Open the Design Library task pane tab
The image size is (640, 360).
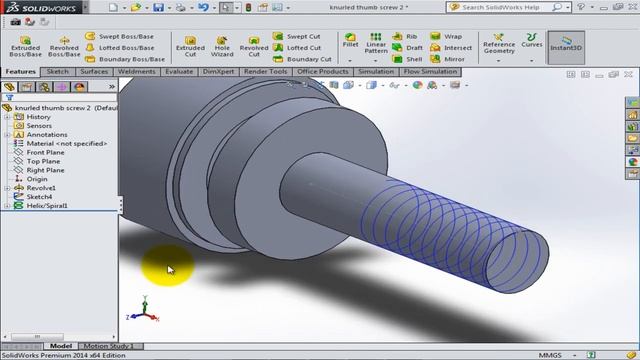coord(632,115)
